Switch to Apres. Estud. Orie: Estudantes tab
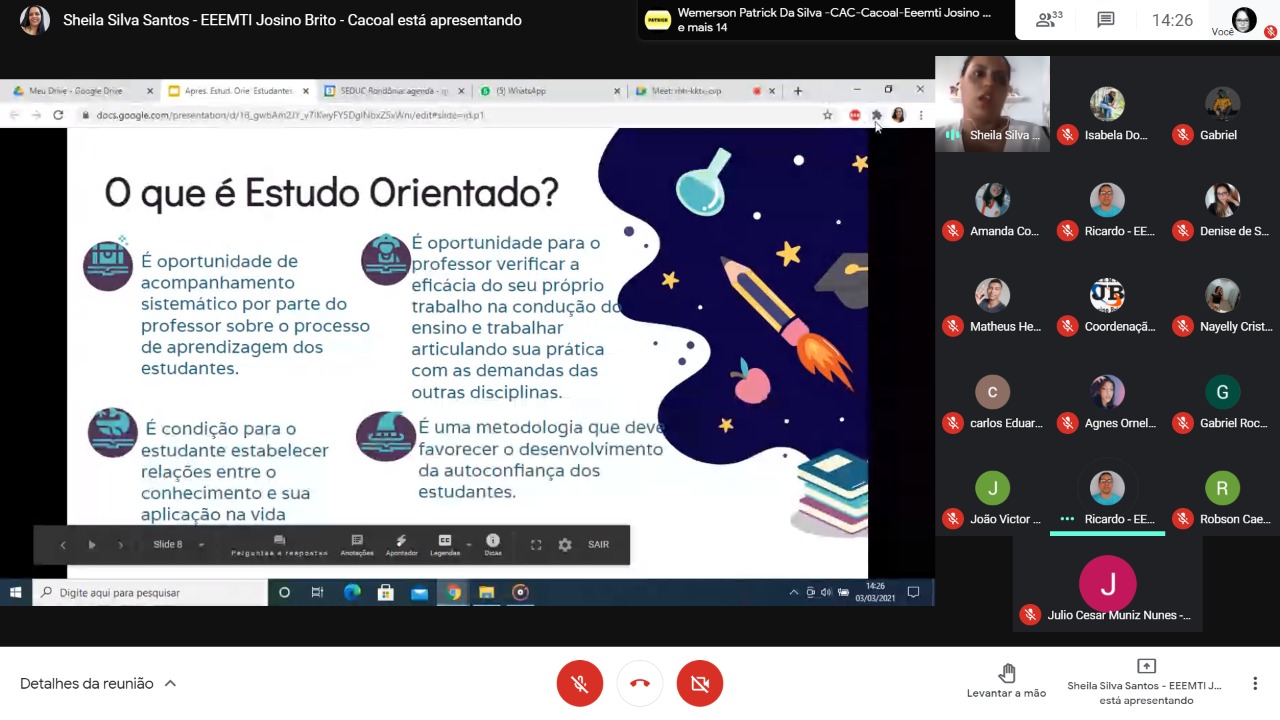The height and width of the screenshot is (720, 1280). 238,91
